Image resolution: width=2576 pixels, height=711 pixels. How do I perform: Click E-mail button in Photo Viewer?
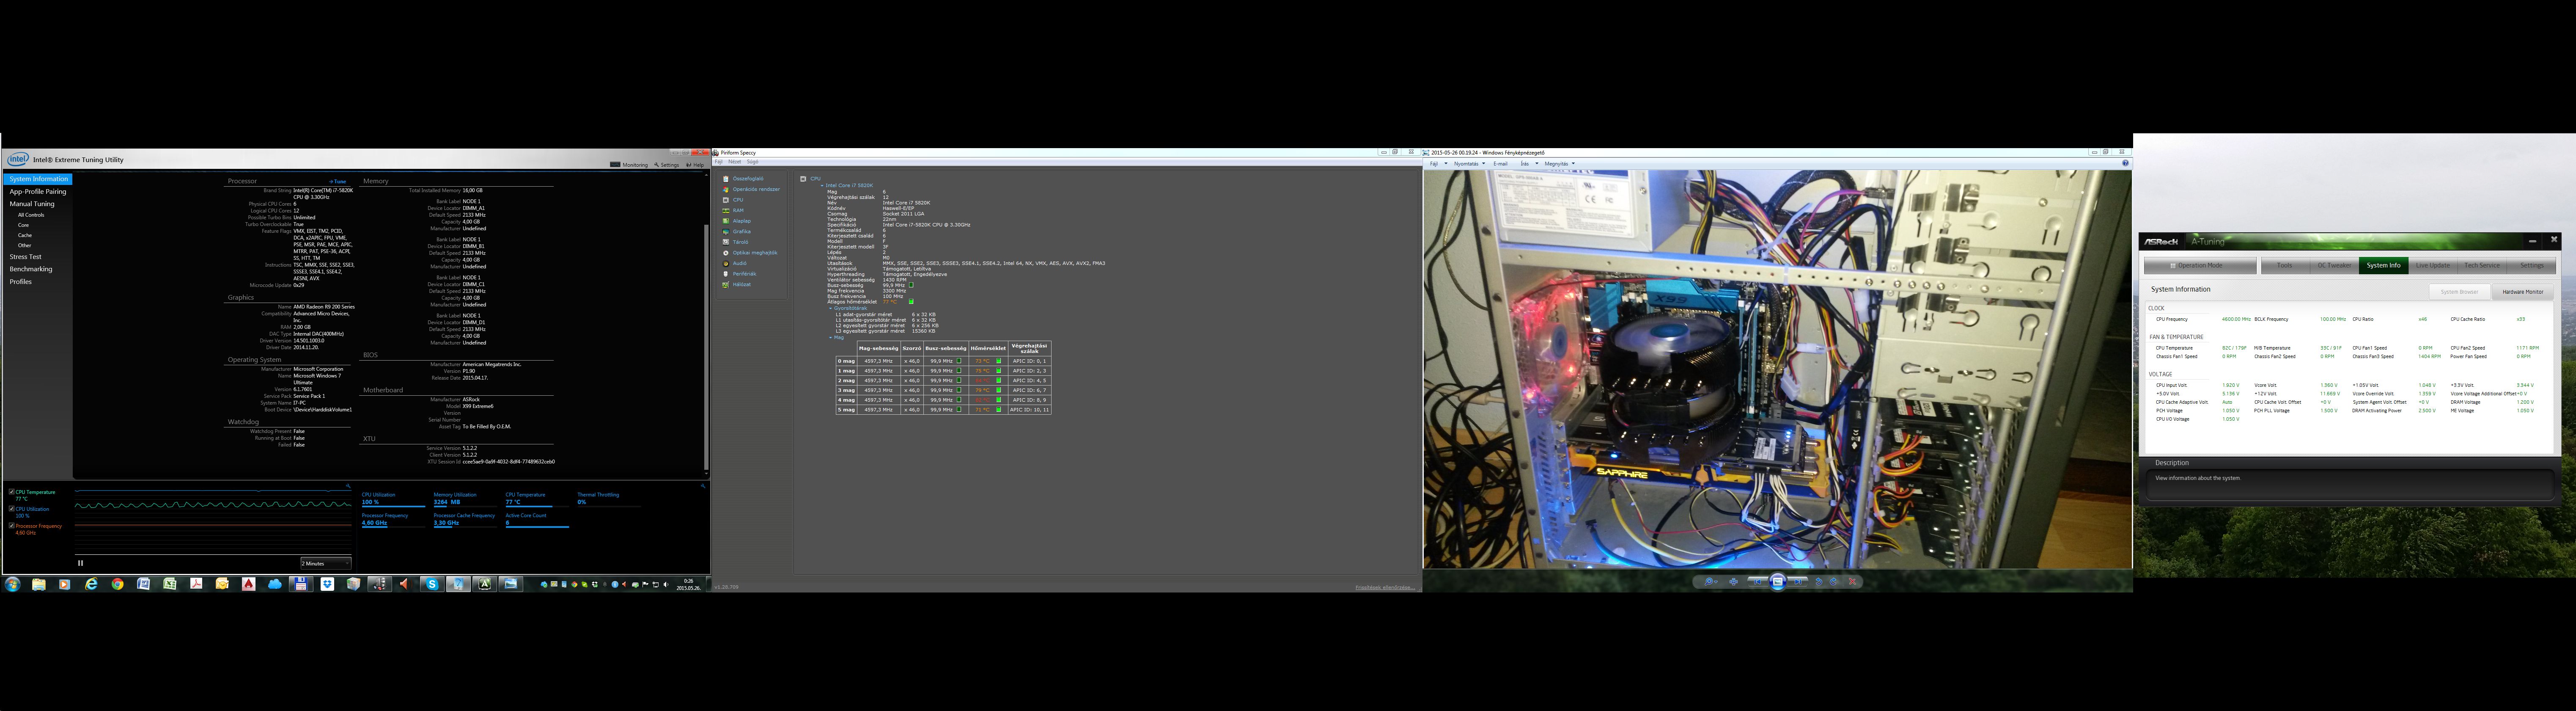click(1501, 164)
